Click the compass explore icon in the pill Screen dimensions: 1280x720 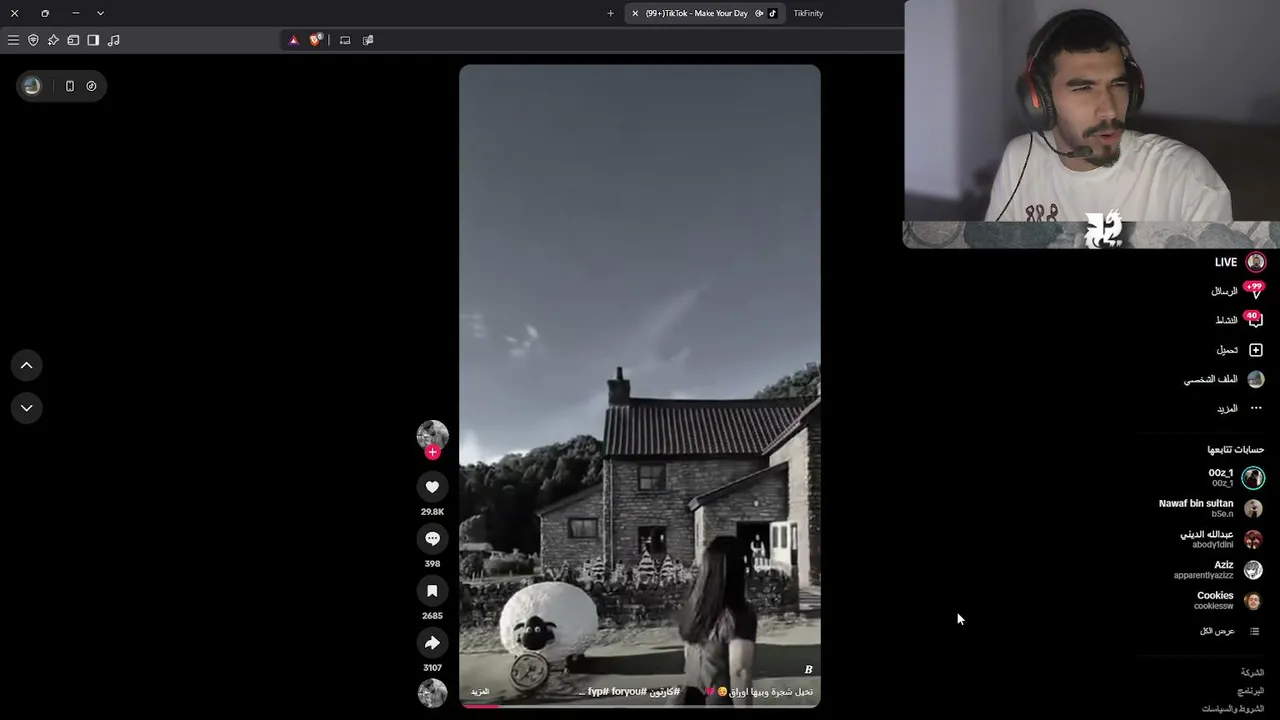click(91, 86)
